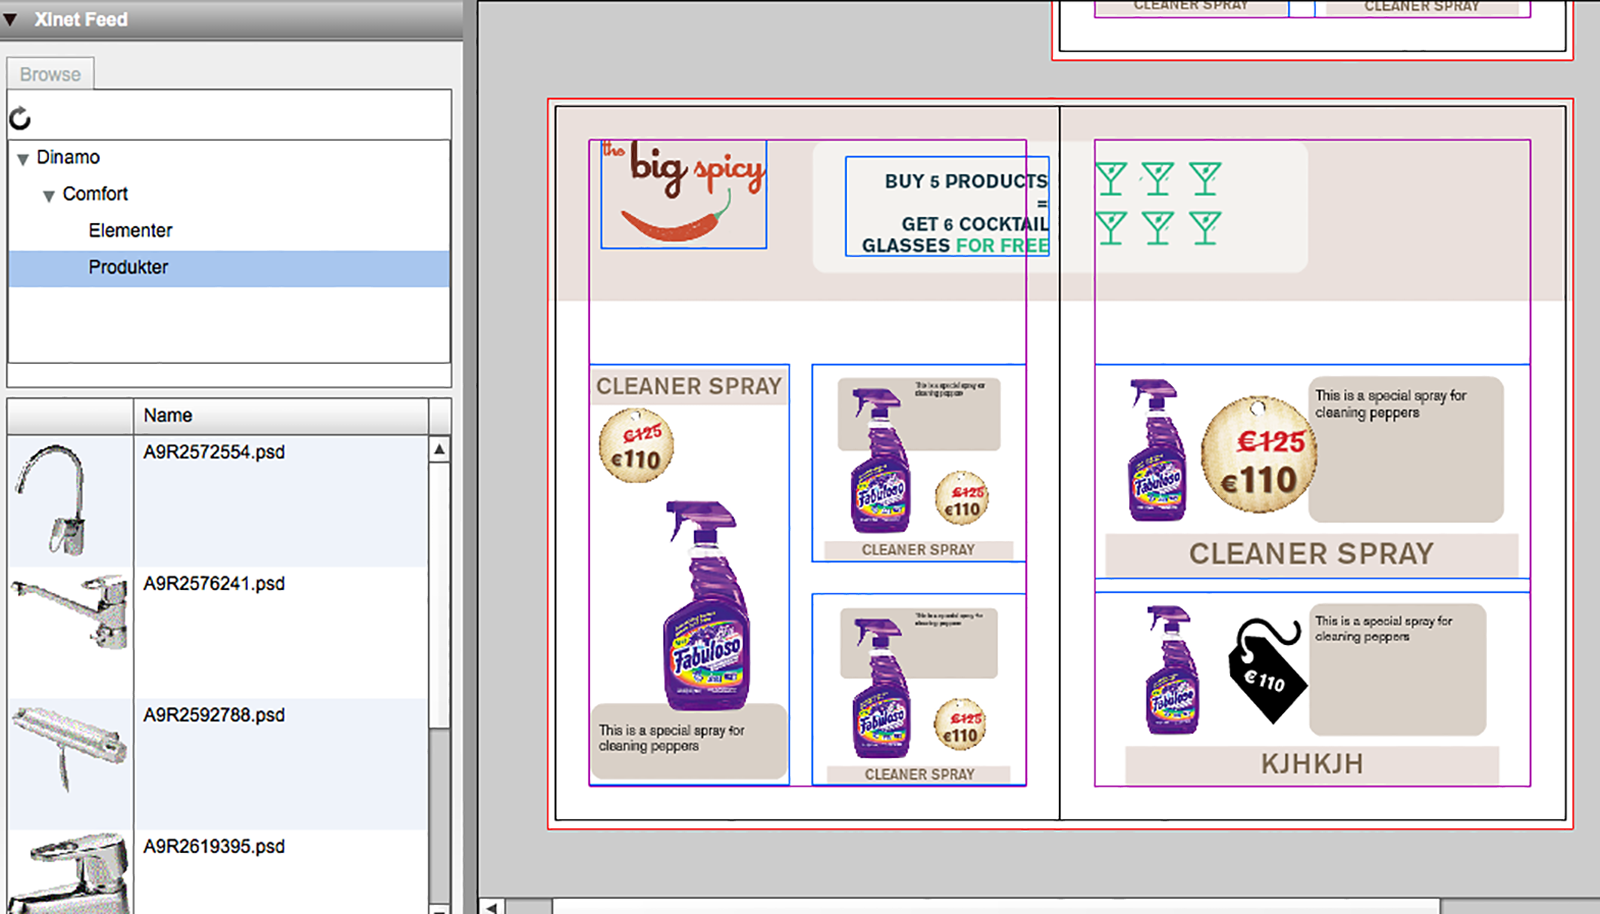Click the file list scroll-up arrow

pos(439,450)
